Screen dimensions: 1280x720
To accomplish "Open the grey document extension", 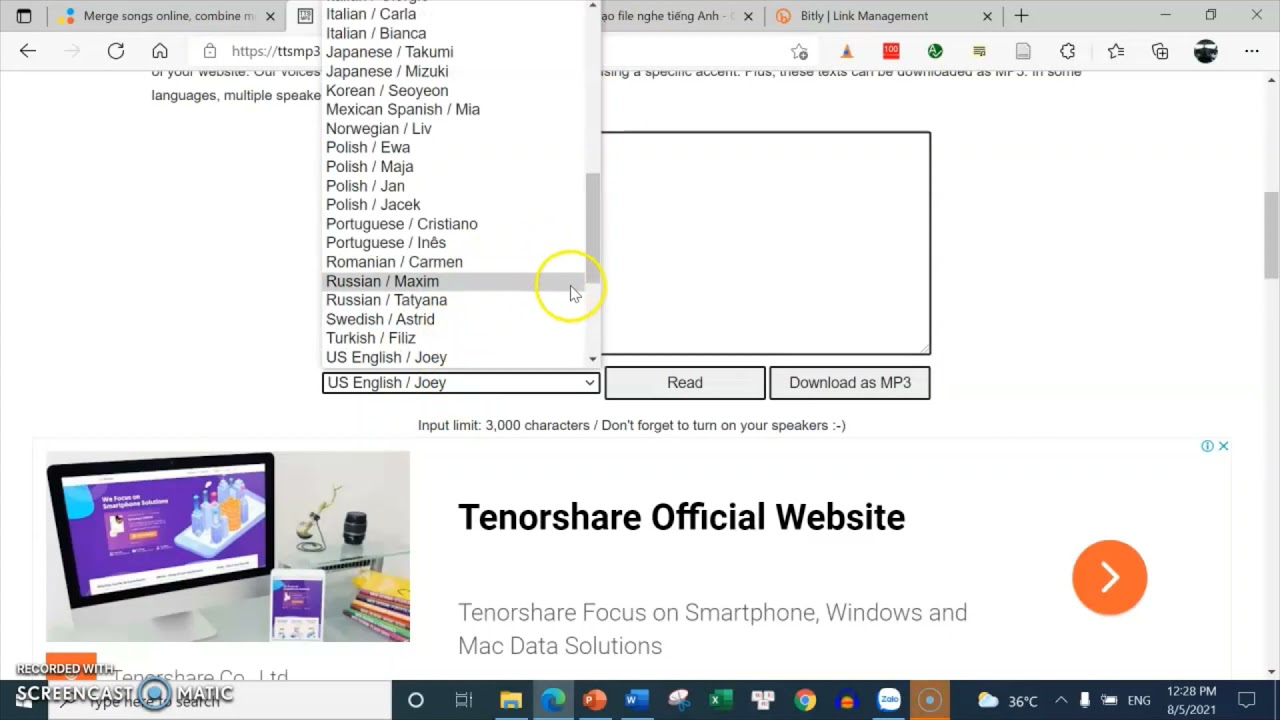I will click(x=1023, y=51).
